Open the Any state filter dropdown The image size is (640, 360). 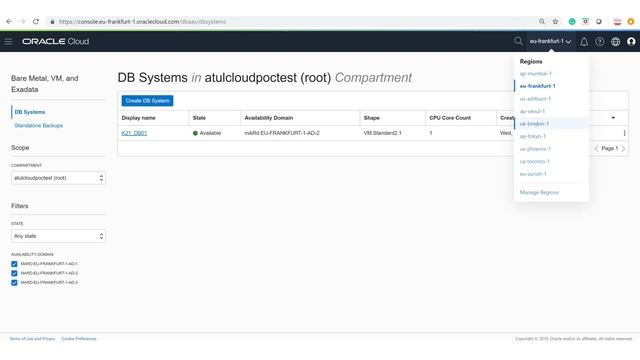pos(58,236)
